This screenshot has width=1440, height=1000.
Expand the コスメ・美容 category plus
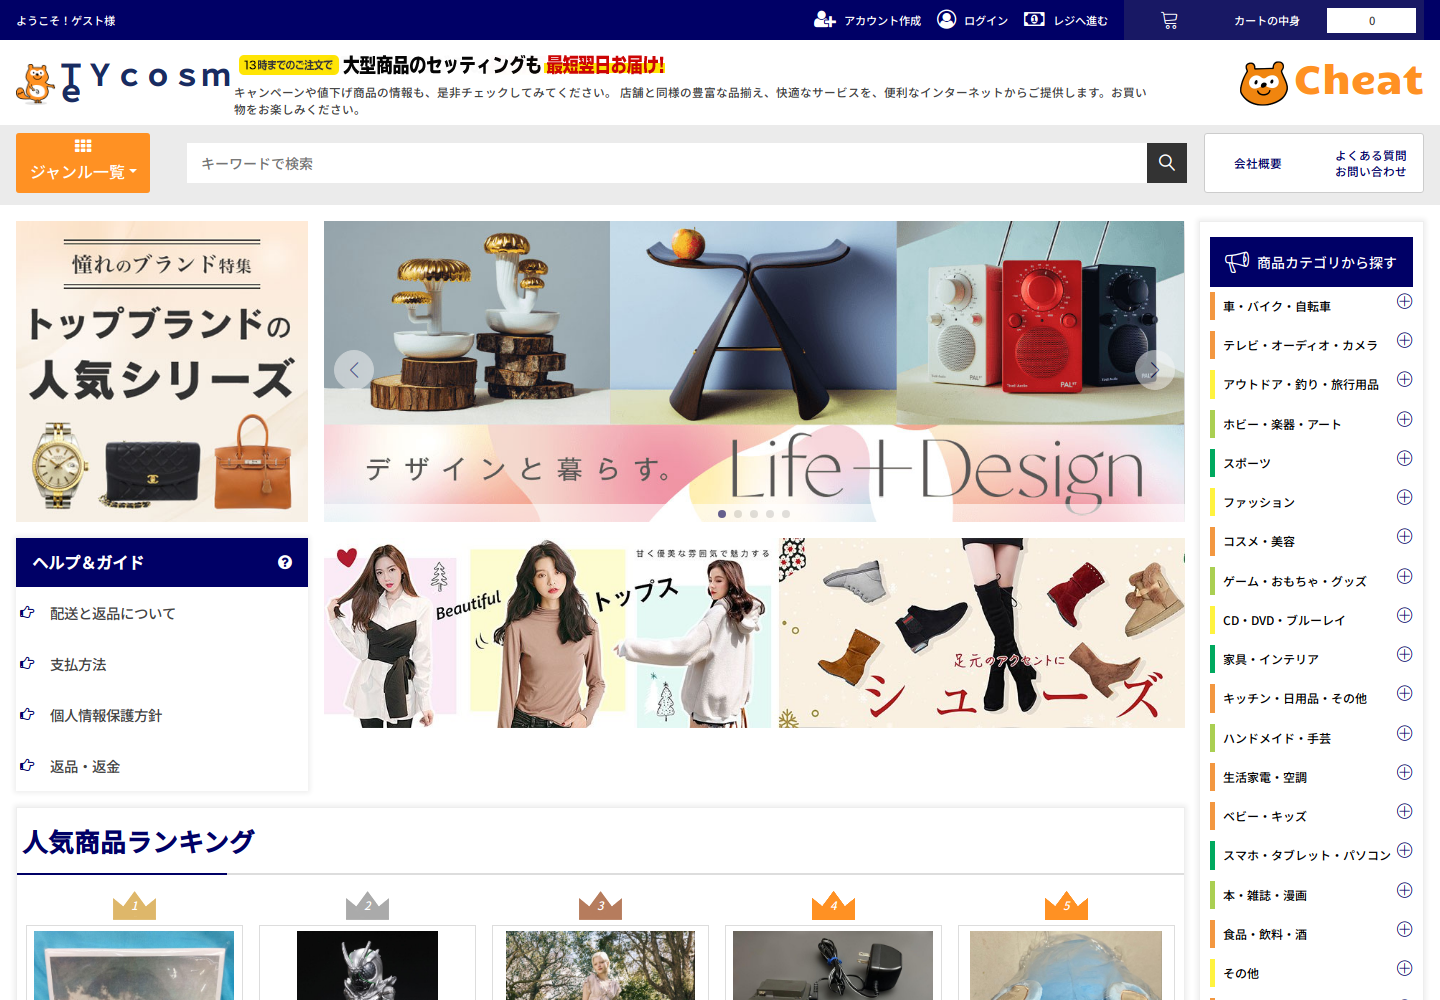click(1404, 536)
